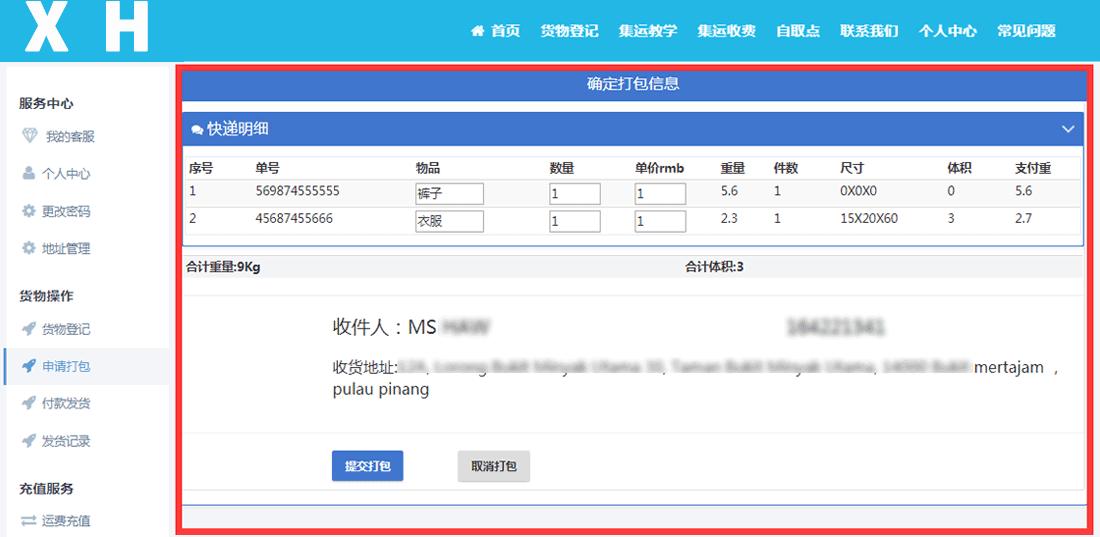1100x537 pixels.
Task: Click the 物品 input field containing 裤子
Action: click(x=449, y=193)
